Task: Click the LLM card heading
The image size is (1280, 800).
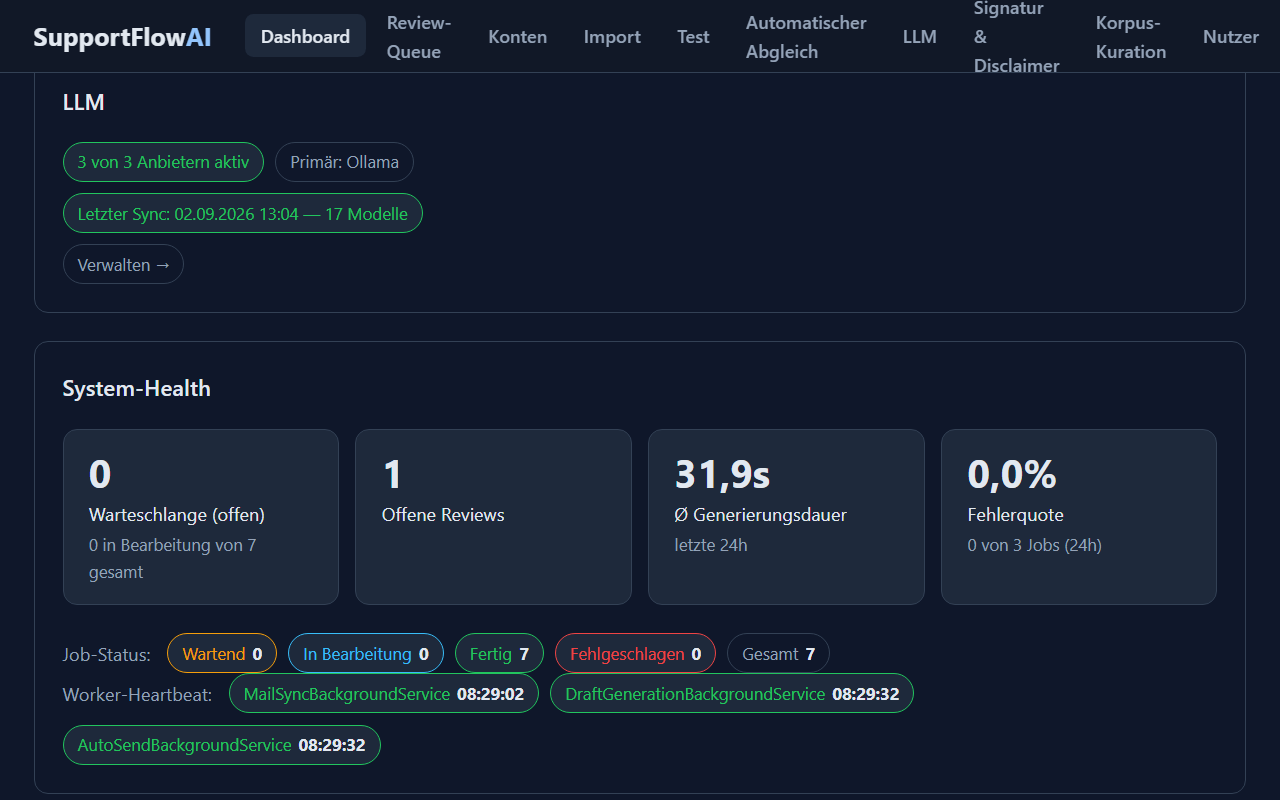Action: point(83,102)
